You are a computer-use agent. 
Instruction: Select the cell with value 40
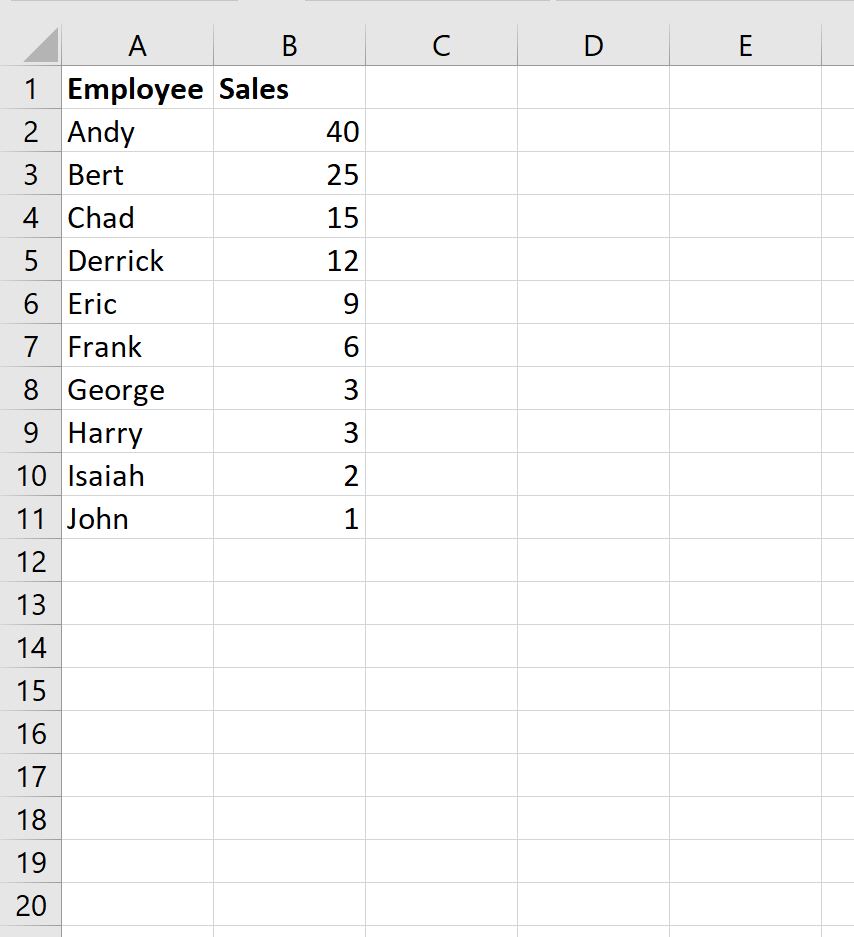pyautogui.click(x=289, y=131)
